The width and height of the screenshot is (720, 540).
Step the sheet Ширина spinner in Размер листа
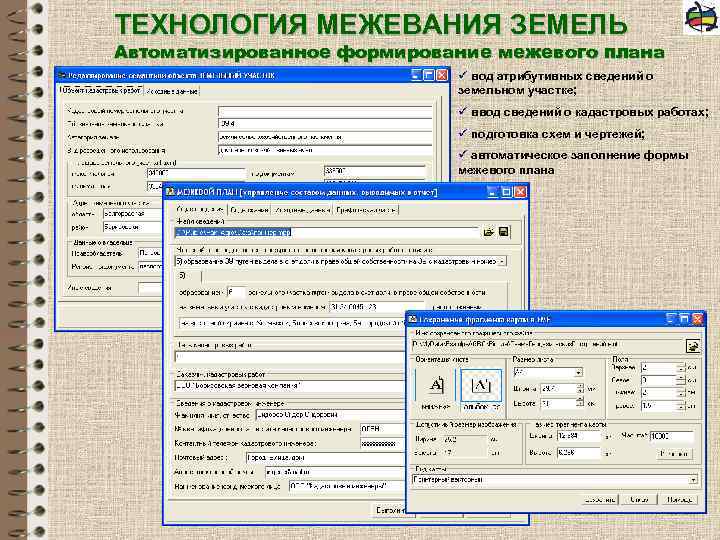[x=580, y=388]
